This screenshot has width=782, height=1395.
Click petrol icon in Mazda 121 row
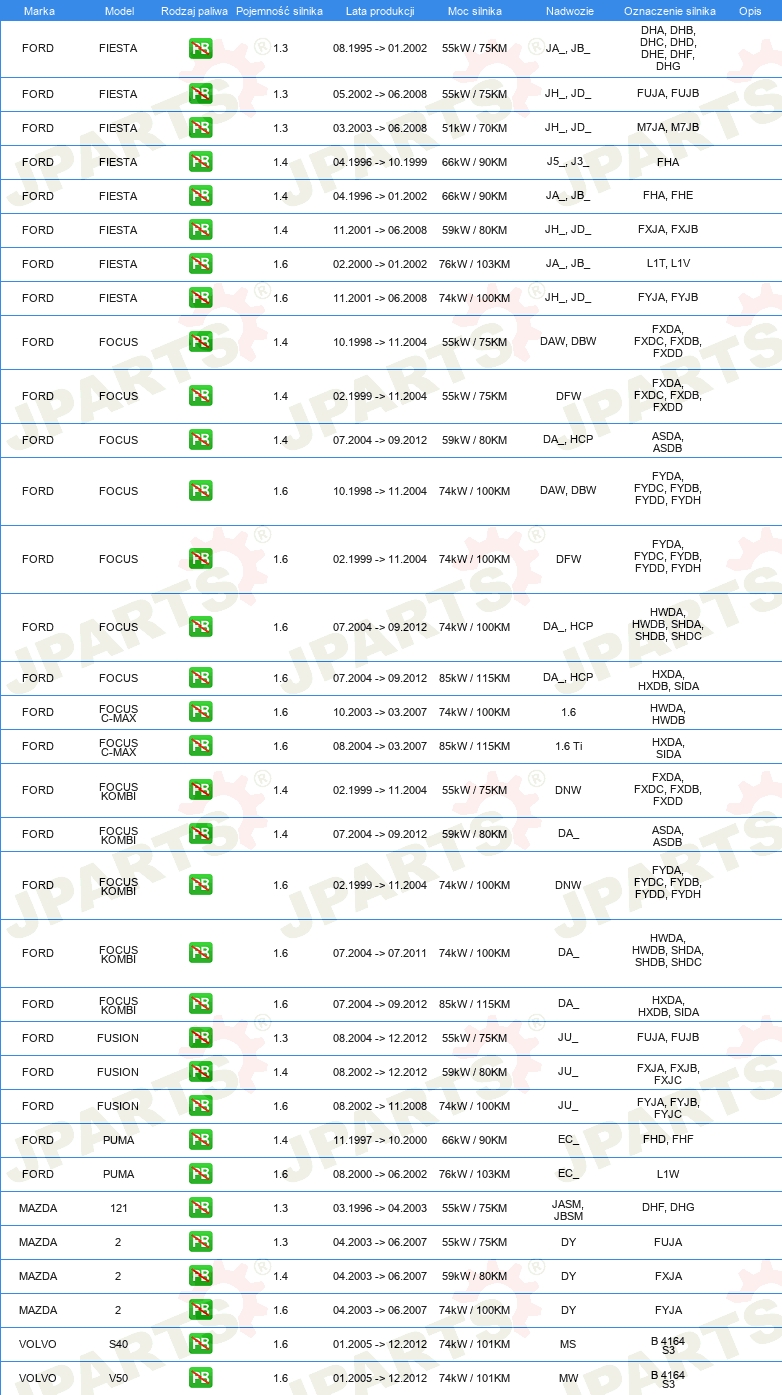tap(201, 1208)
